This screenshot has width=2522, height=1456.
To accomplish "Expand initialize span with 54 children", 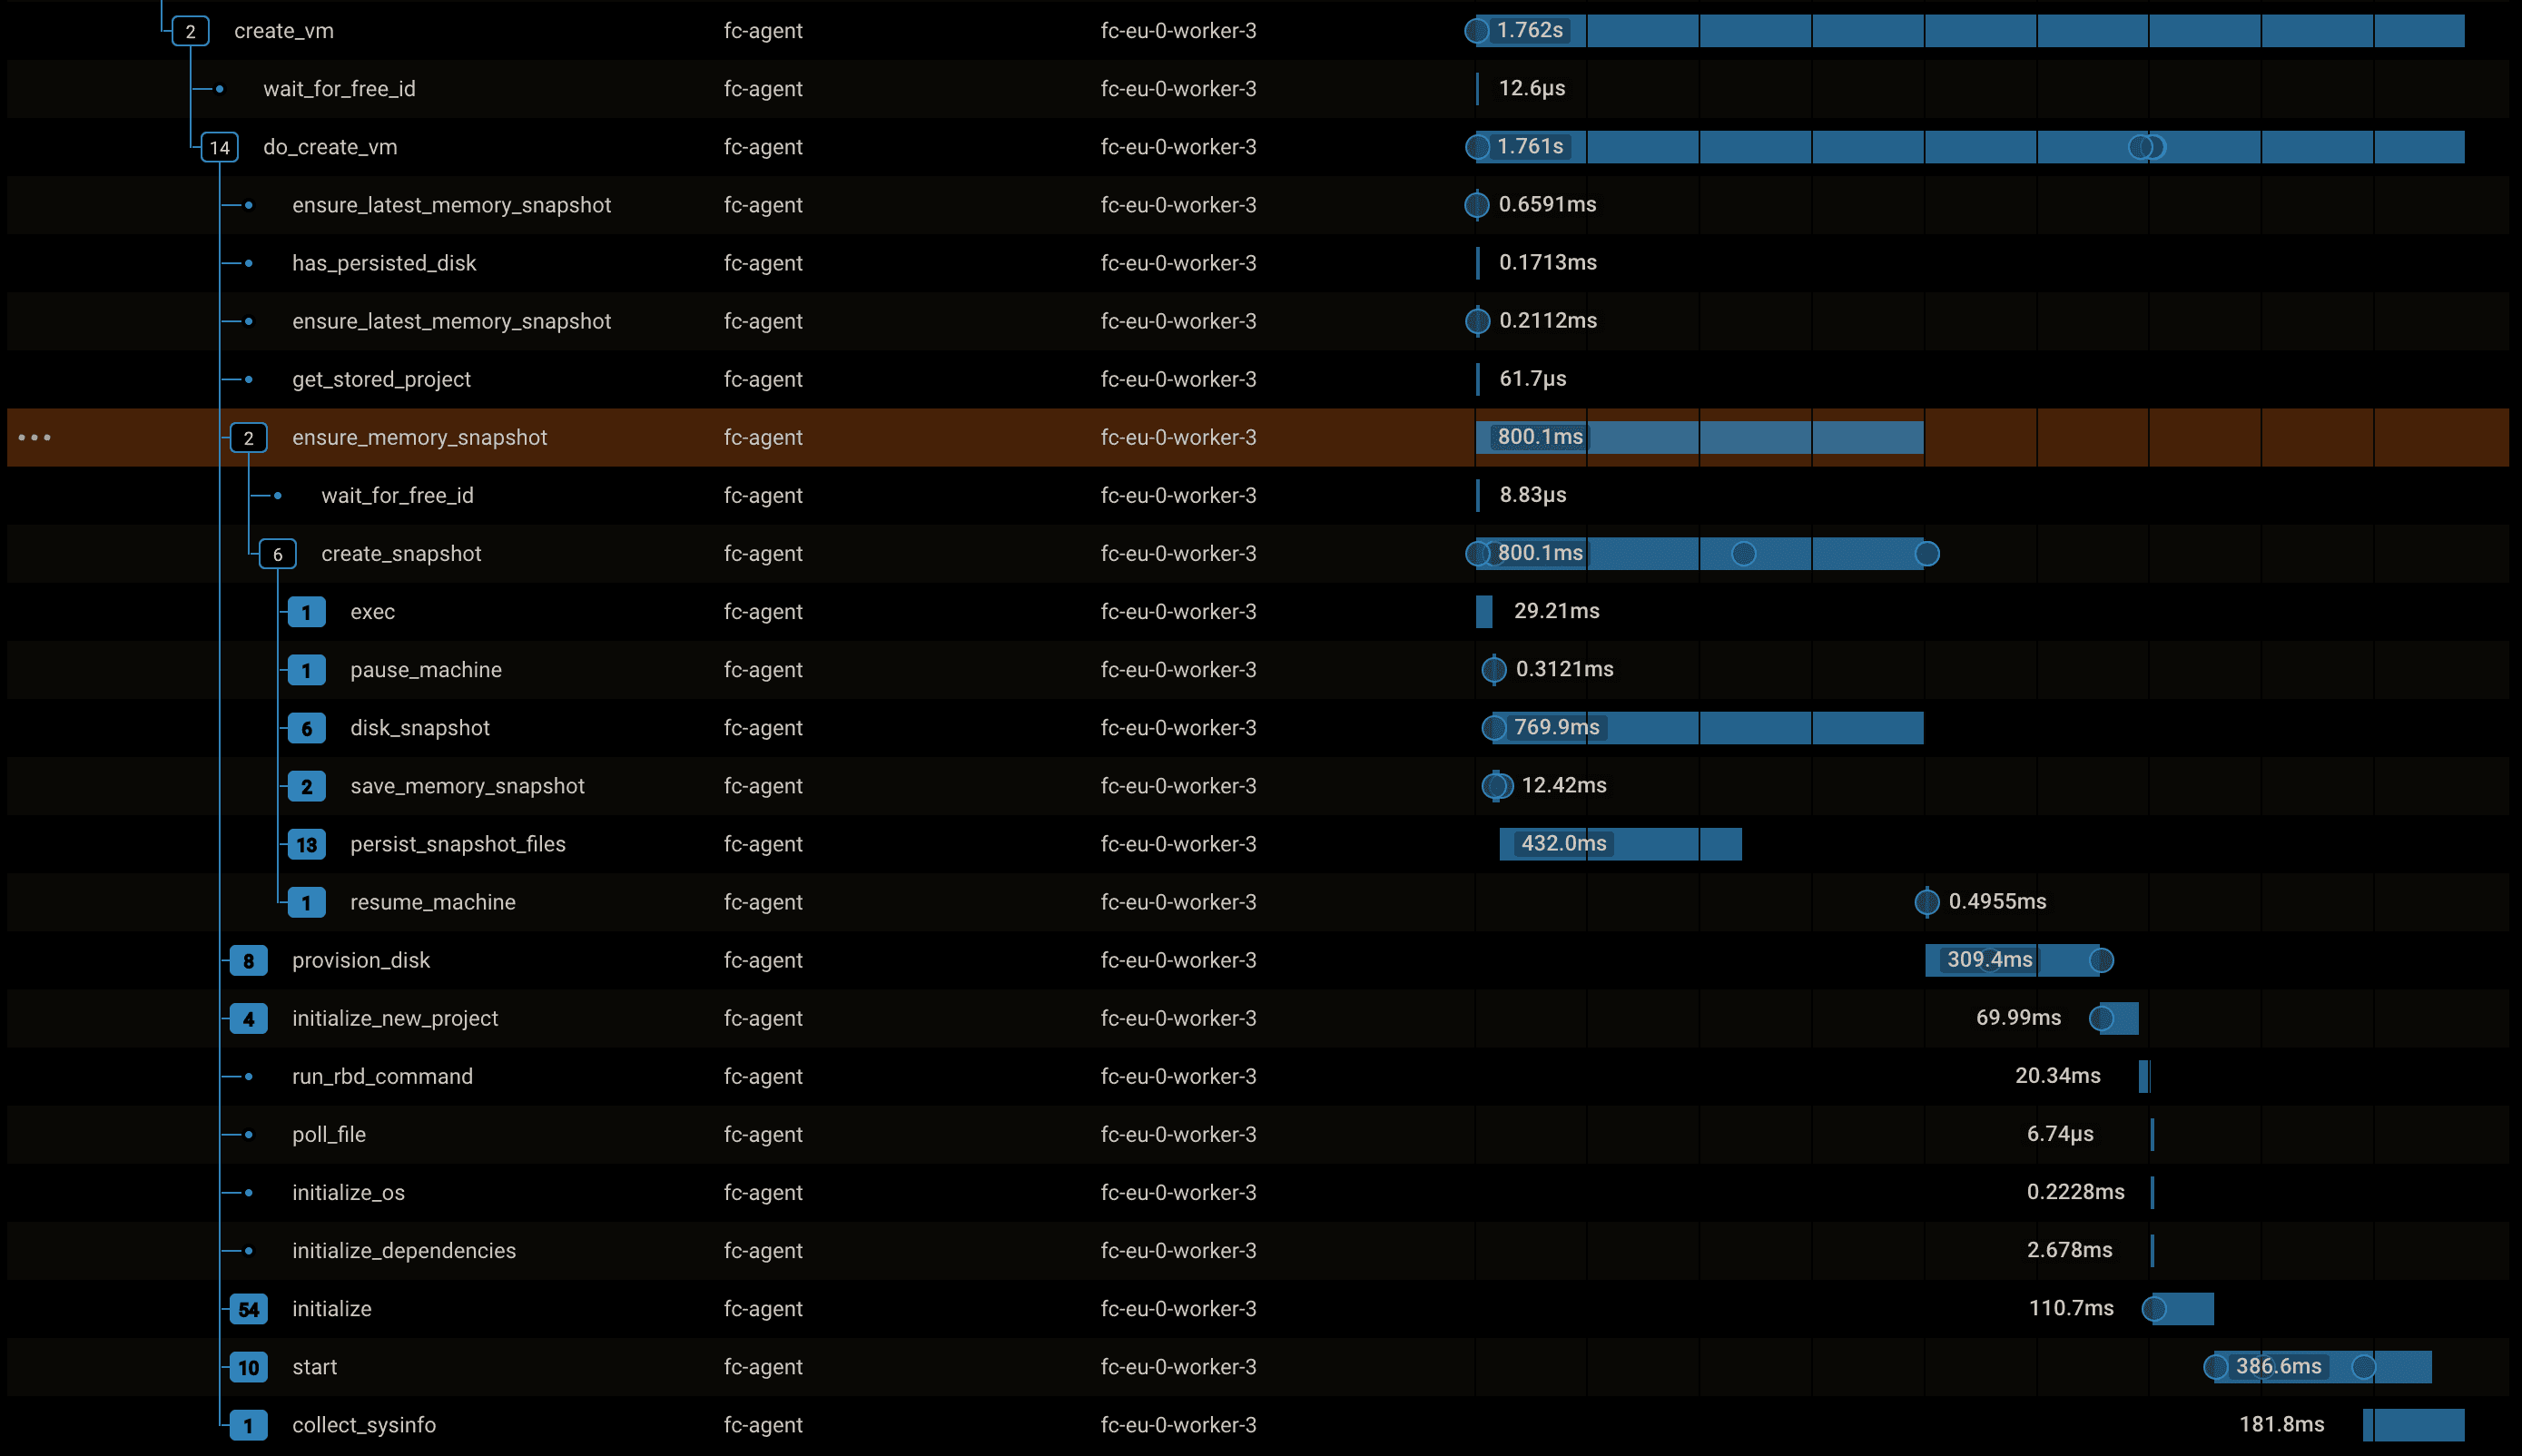I will tap(248, 1309).
